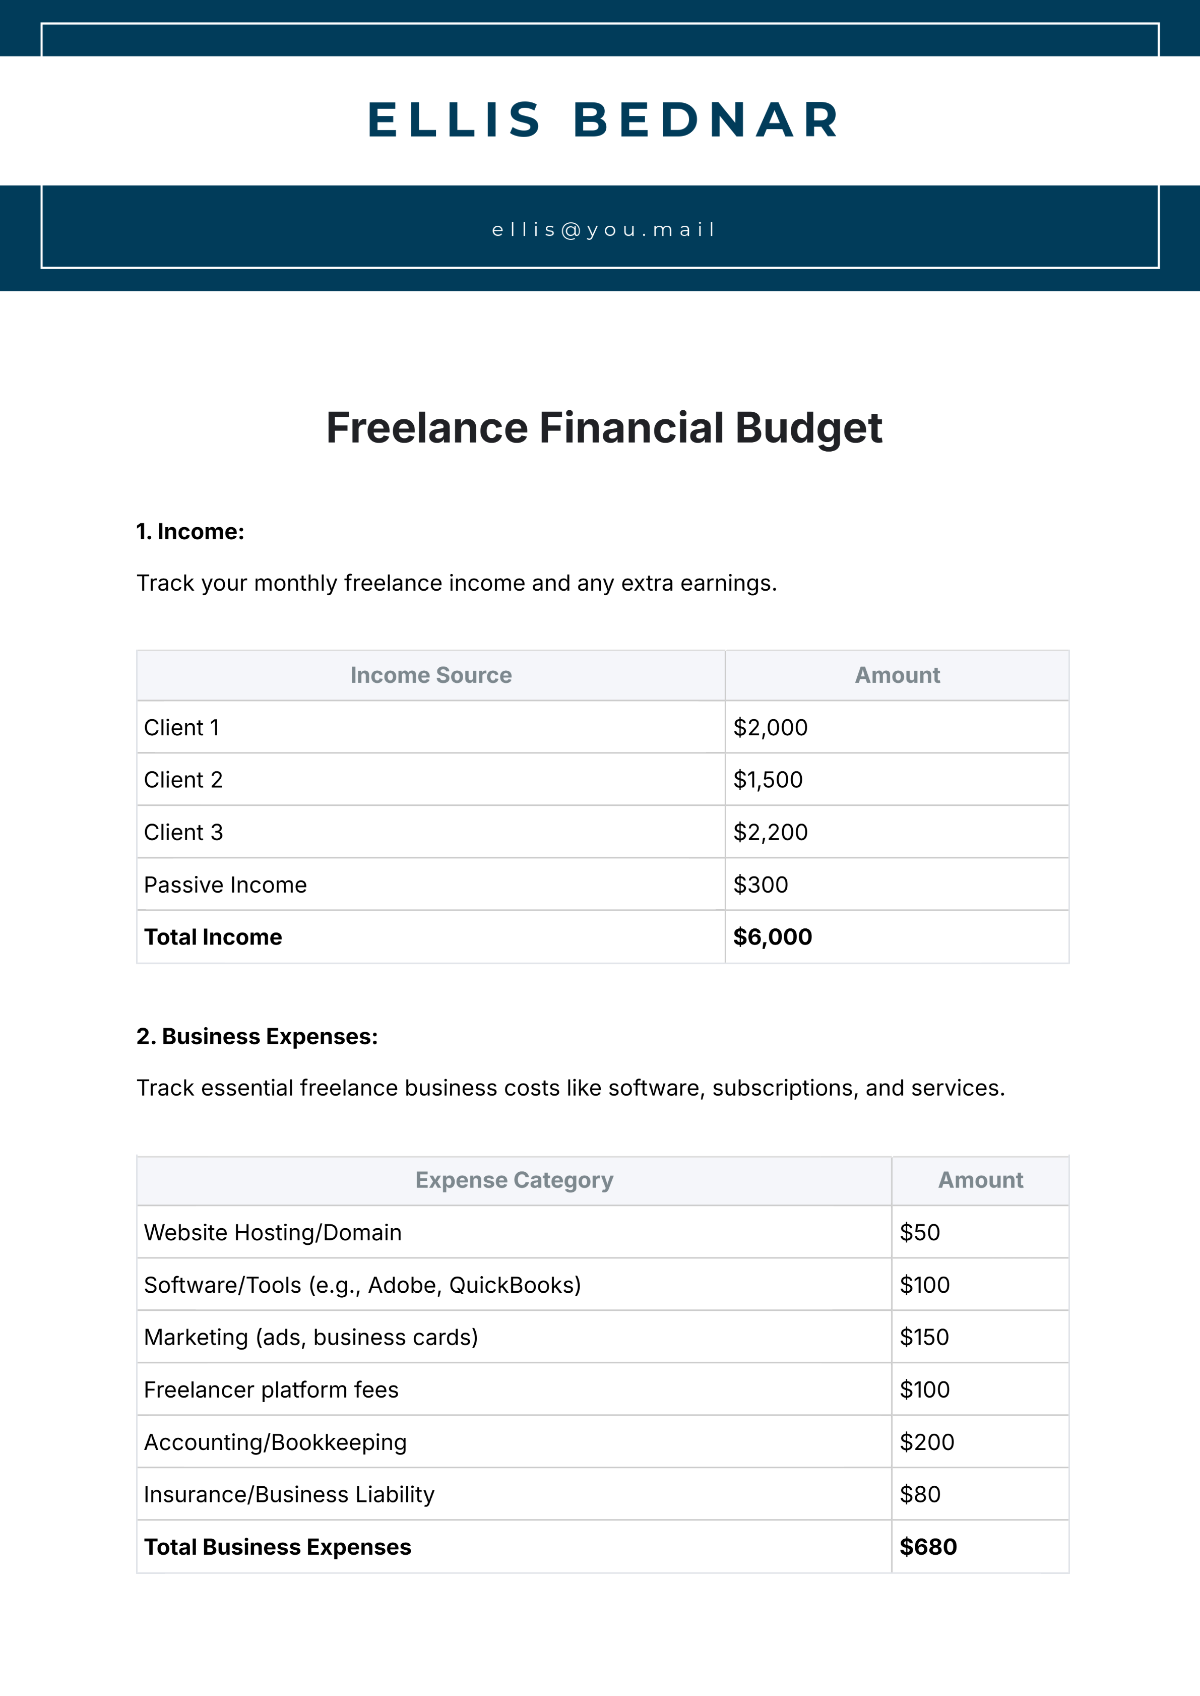
Task: Select the '1. Income:' section heading
Action: pyautogui.click(x=190, y=532)
